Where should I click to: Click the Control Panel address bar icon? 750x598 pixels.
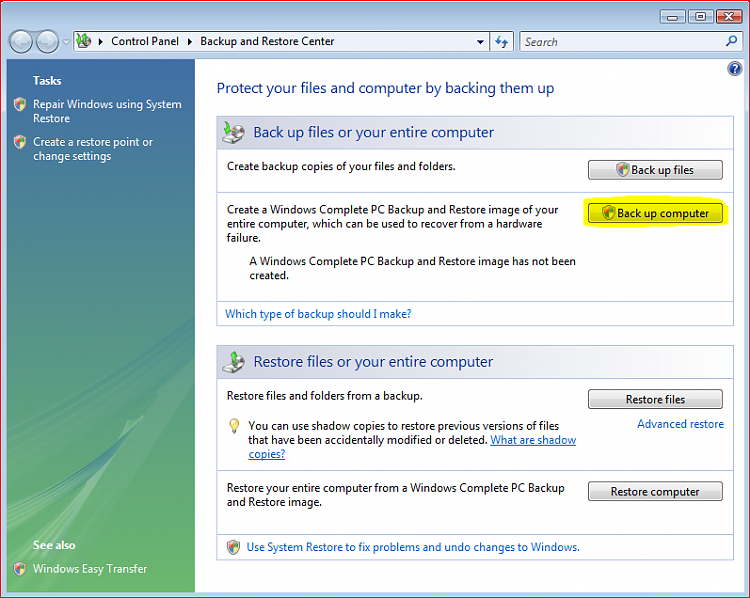(x=84, y=41)
